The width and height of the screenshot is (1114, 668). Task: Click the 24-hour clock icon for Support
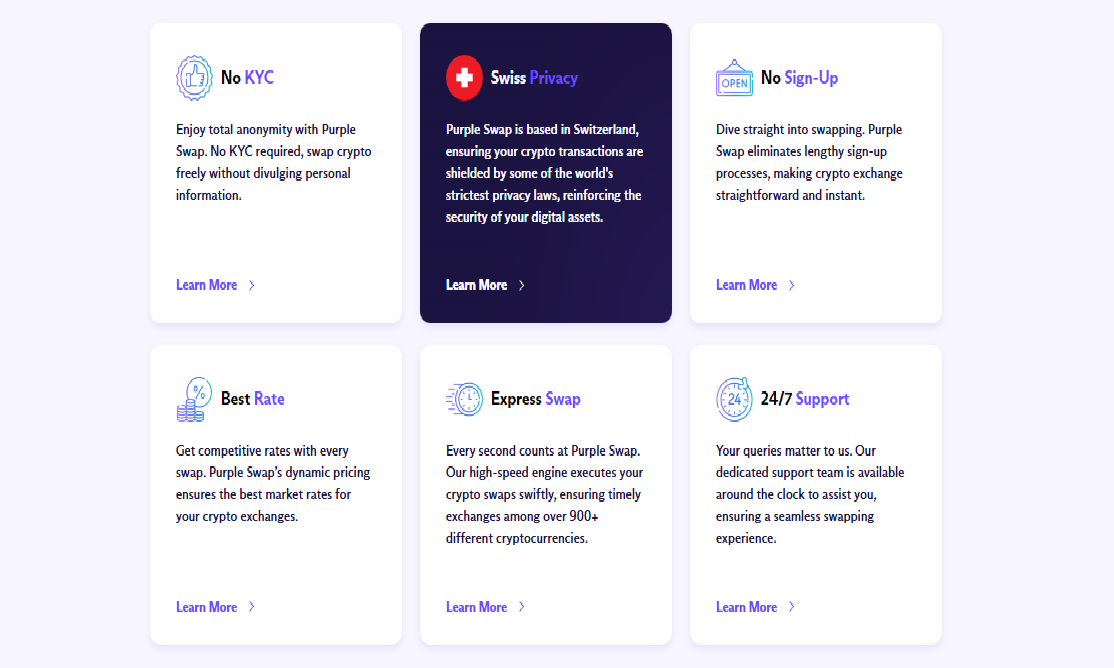pyautogui.click(x=734, y=399)
